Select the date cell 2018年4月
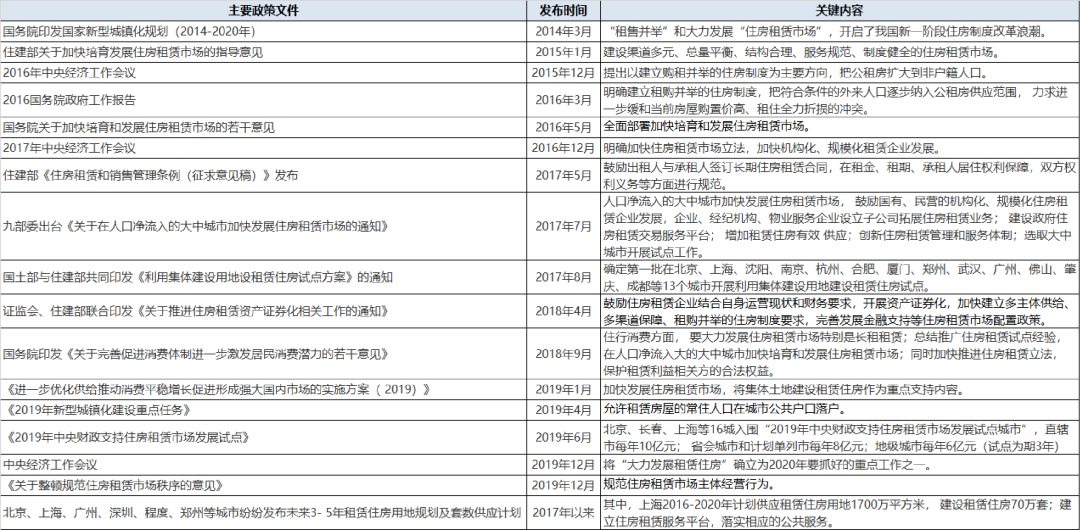1080x530 pixels. point(565,312)
